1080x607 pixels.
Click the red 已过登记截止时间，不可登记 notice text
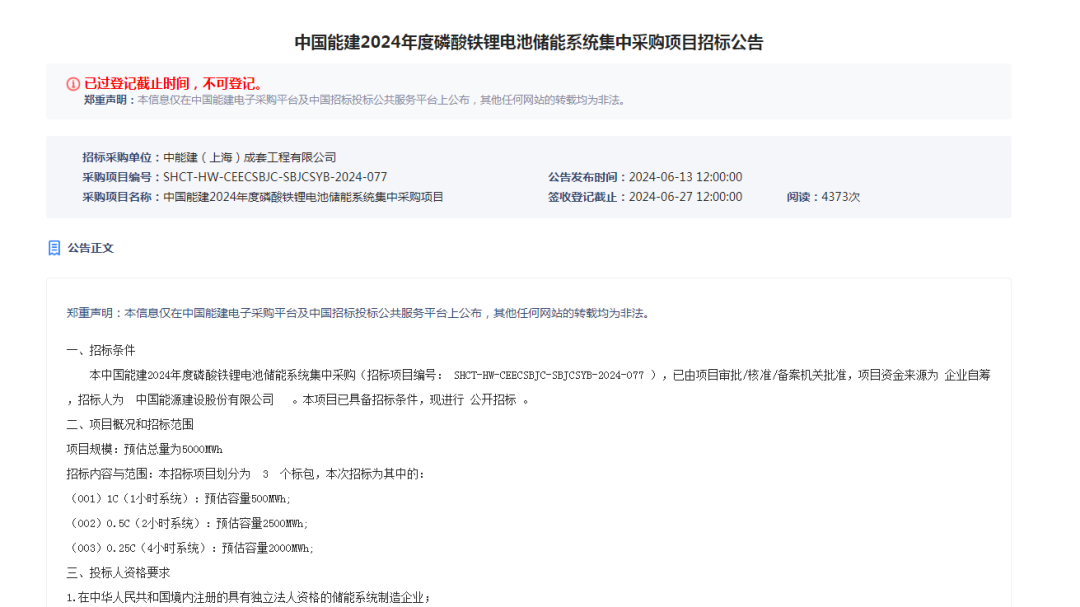[173, 84]
